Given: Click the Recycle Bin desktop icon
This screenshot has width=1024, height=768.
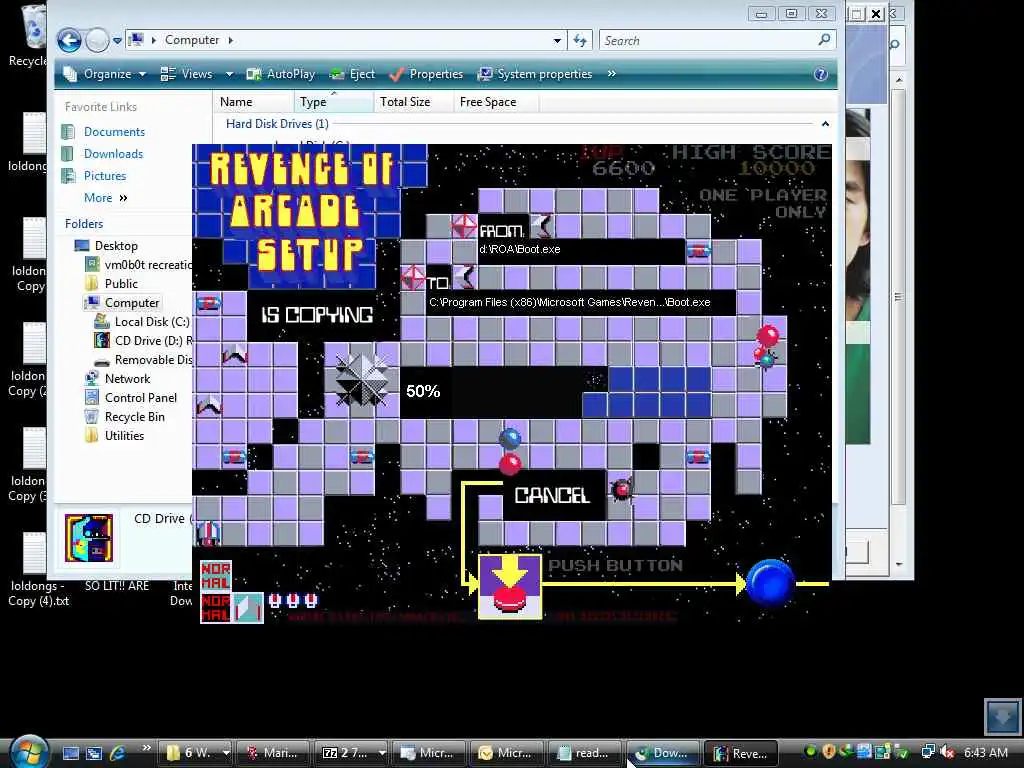Looking at the screenshot, I should point(27,34).
